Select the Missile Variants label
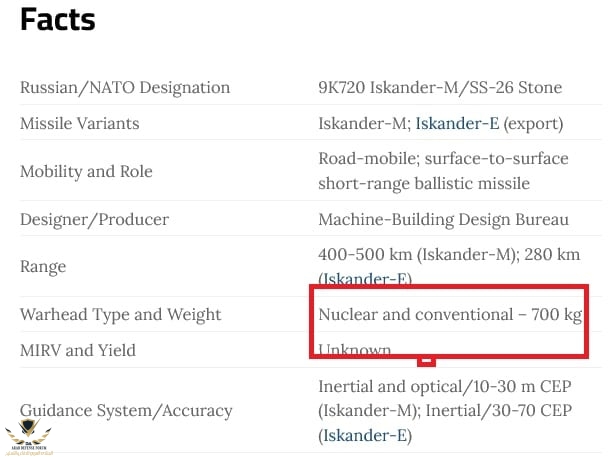 80,124
